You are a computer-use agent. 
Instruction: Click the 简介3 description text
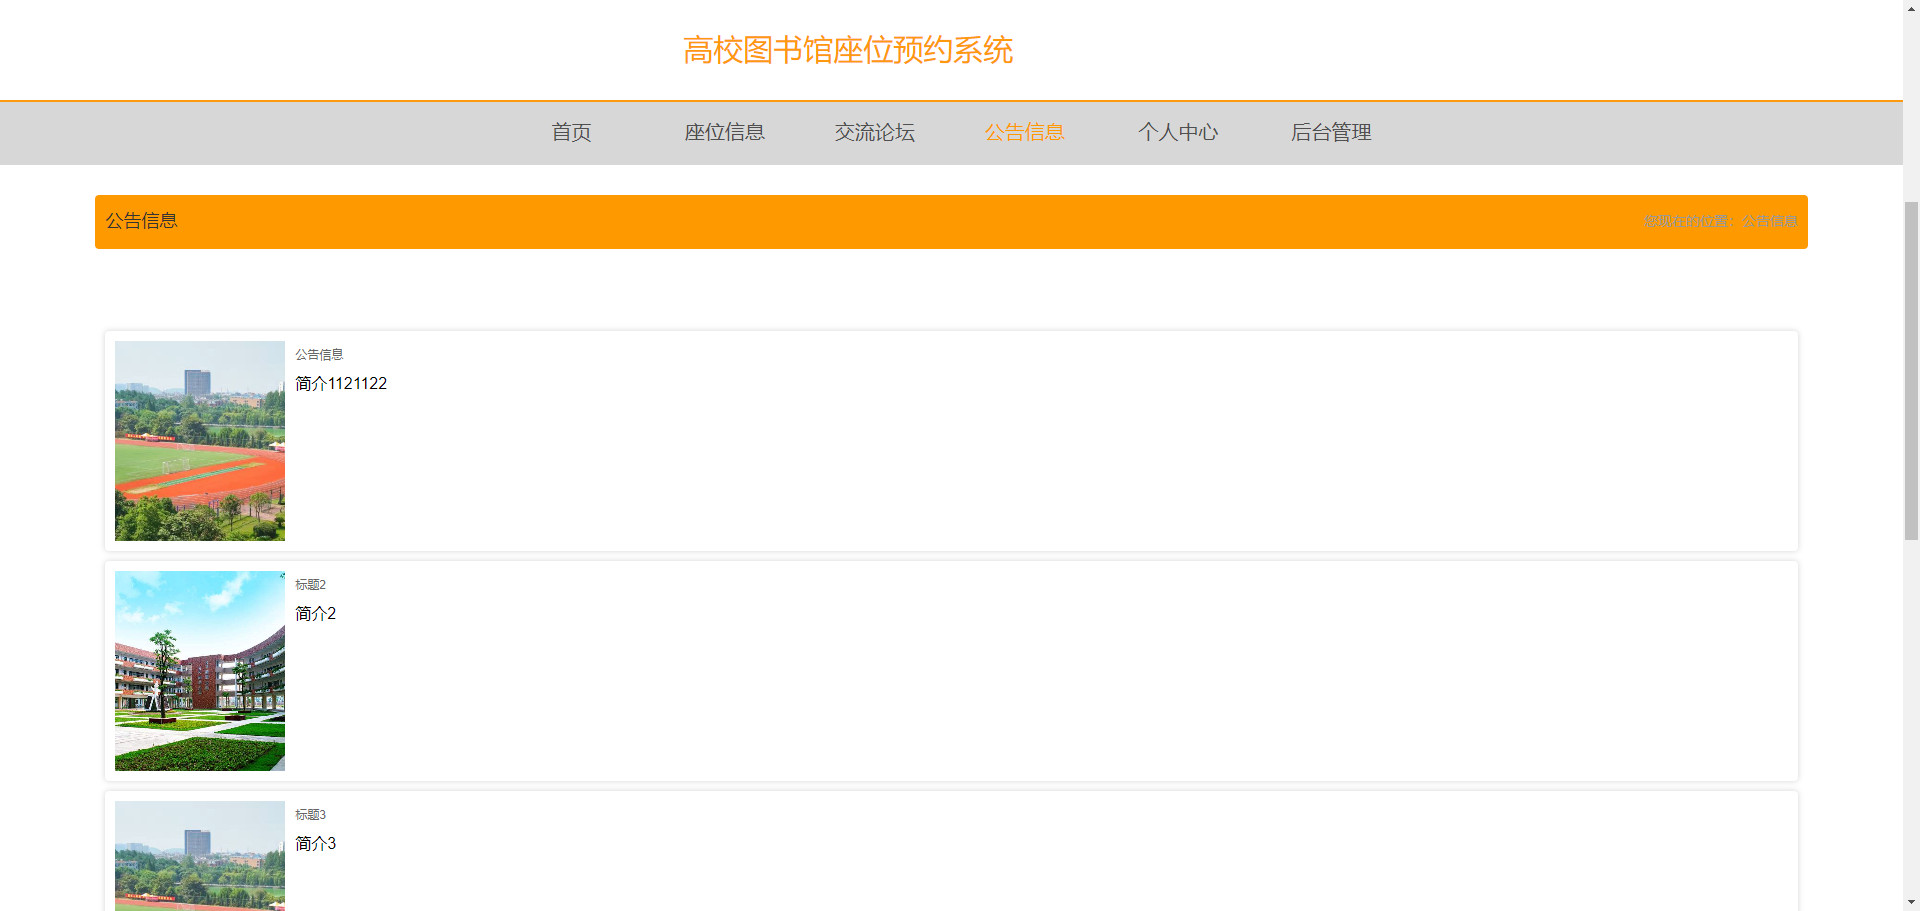[315, 844]
